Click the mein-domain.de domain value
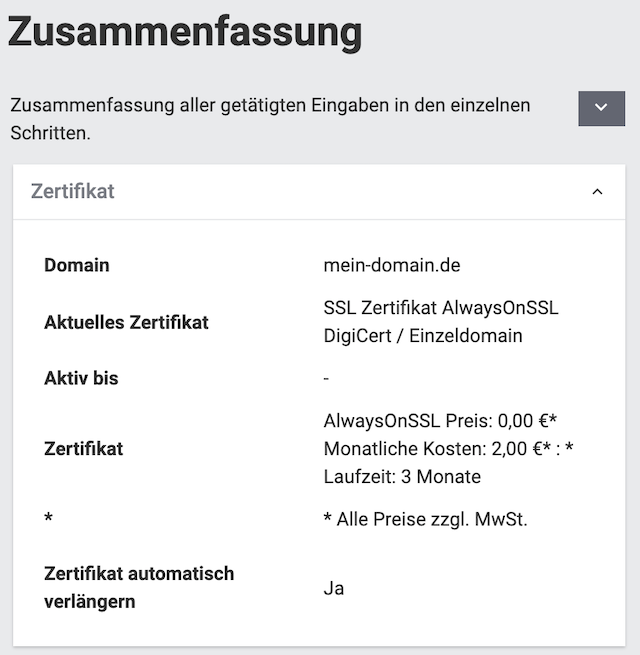Image resolution: width=640 pixels, height=655 pixels. 392,265
